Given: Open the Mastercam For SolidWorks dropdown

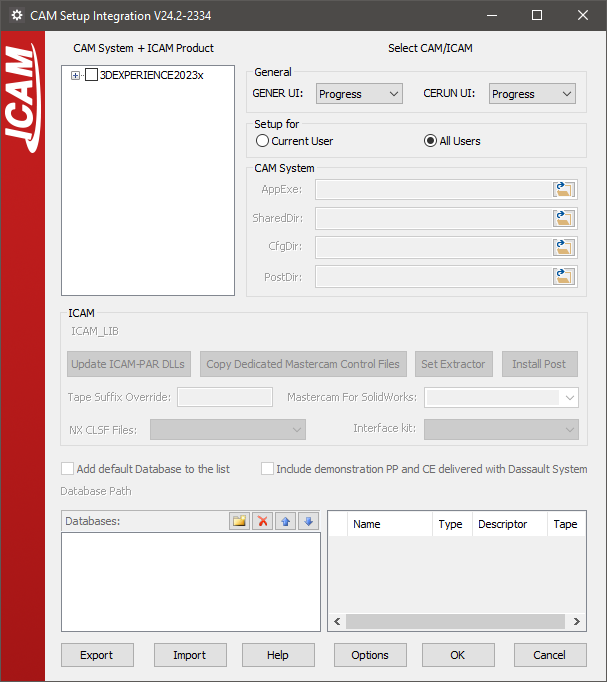Looking at the screenshot, I should [x=501, y=398].
